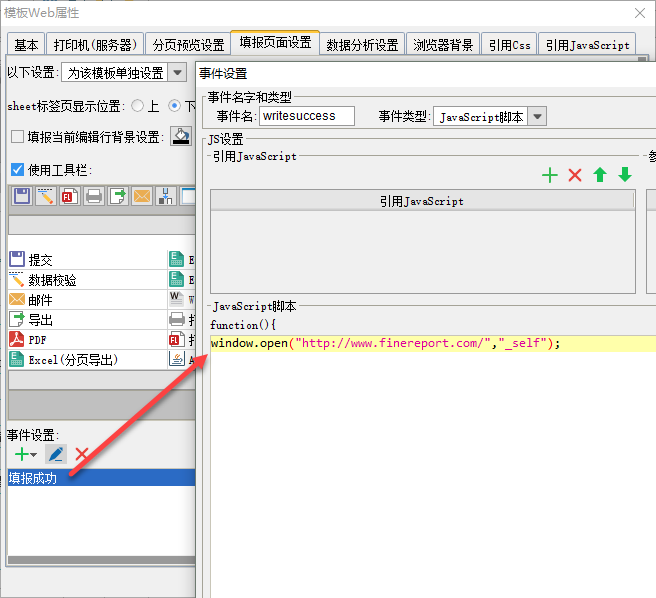Open the 事件类型 JavaScript脚本 dropdown
656x598 pixels.
click(x=537, y=116)
